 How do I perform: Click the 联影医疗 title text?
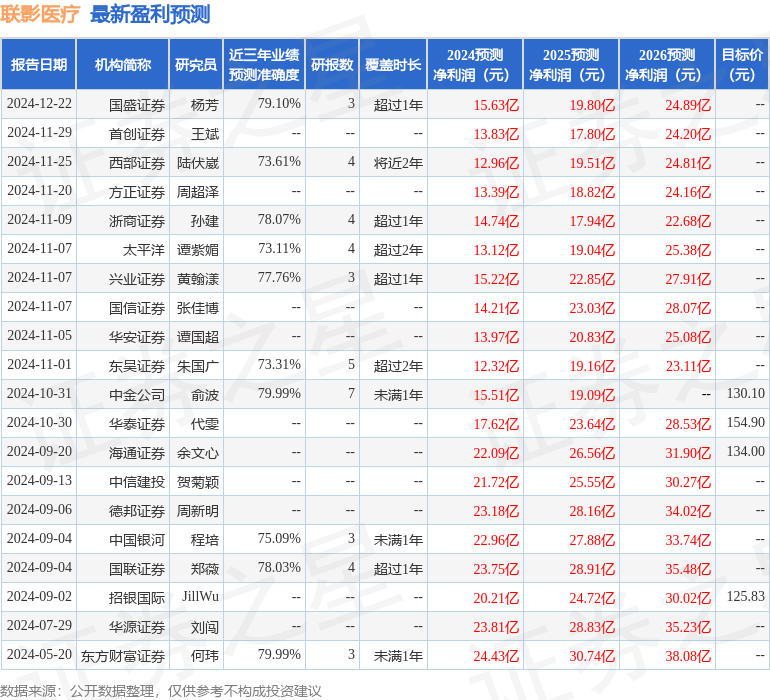(x=40, y=14)
